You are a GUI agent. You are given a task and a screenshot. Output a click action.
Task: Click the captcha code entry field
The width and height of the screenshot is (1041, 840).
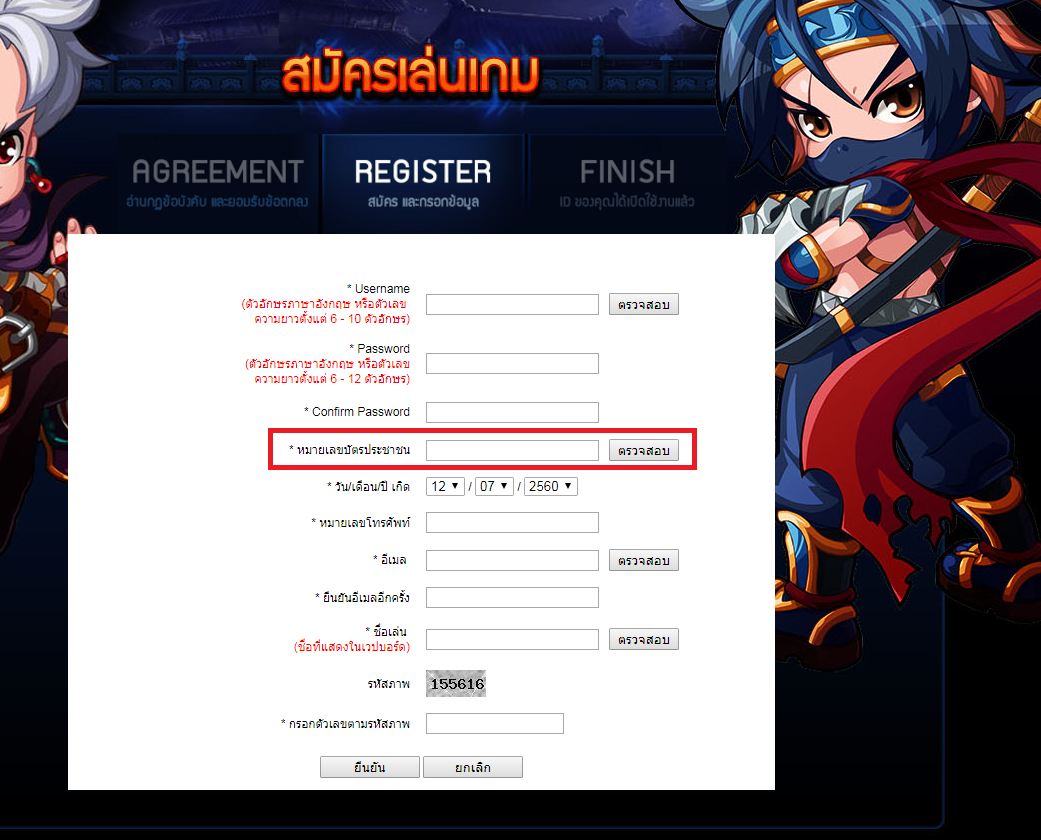pos(495,724)
